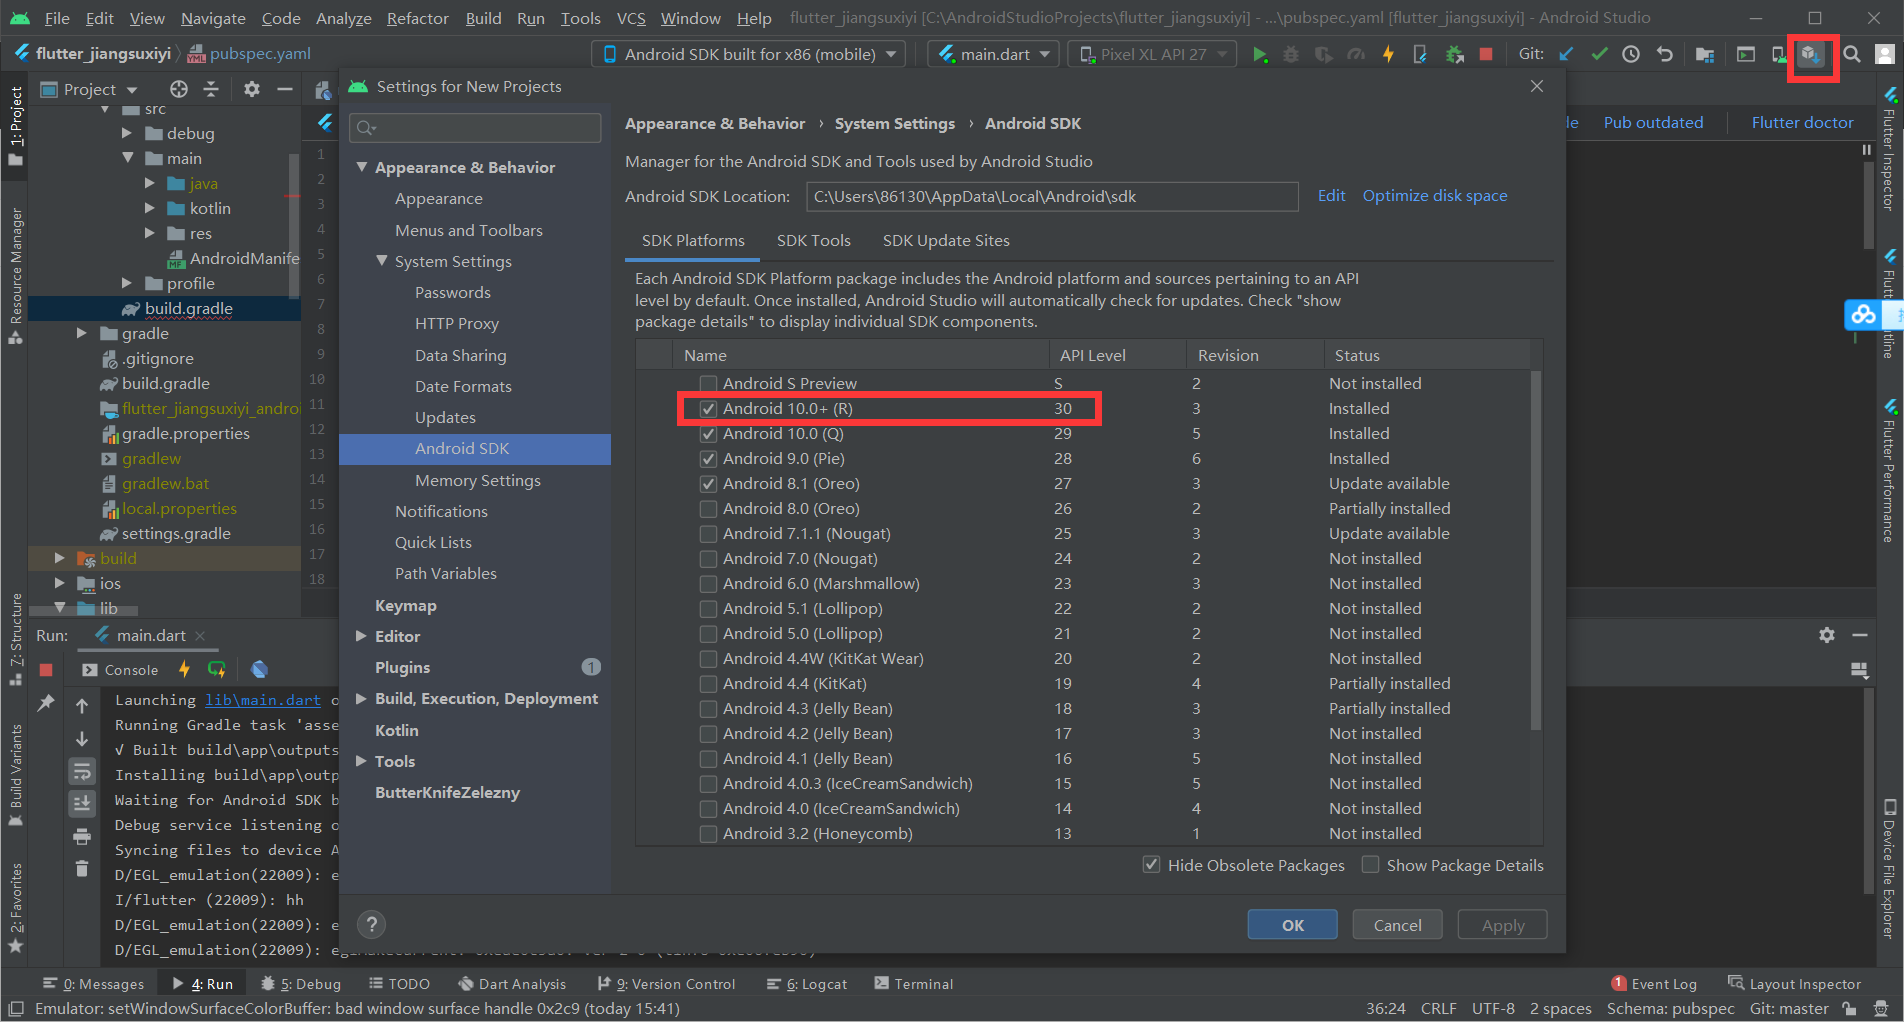Image resolution: width=1904 pixels, height=1022 pixels.
Task: Toggle Android 8.1 (Oreo) checkbox
Action: pos(708,483)
